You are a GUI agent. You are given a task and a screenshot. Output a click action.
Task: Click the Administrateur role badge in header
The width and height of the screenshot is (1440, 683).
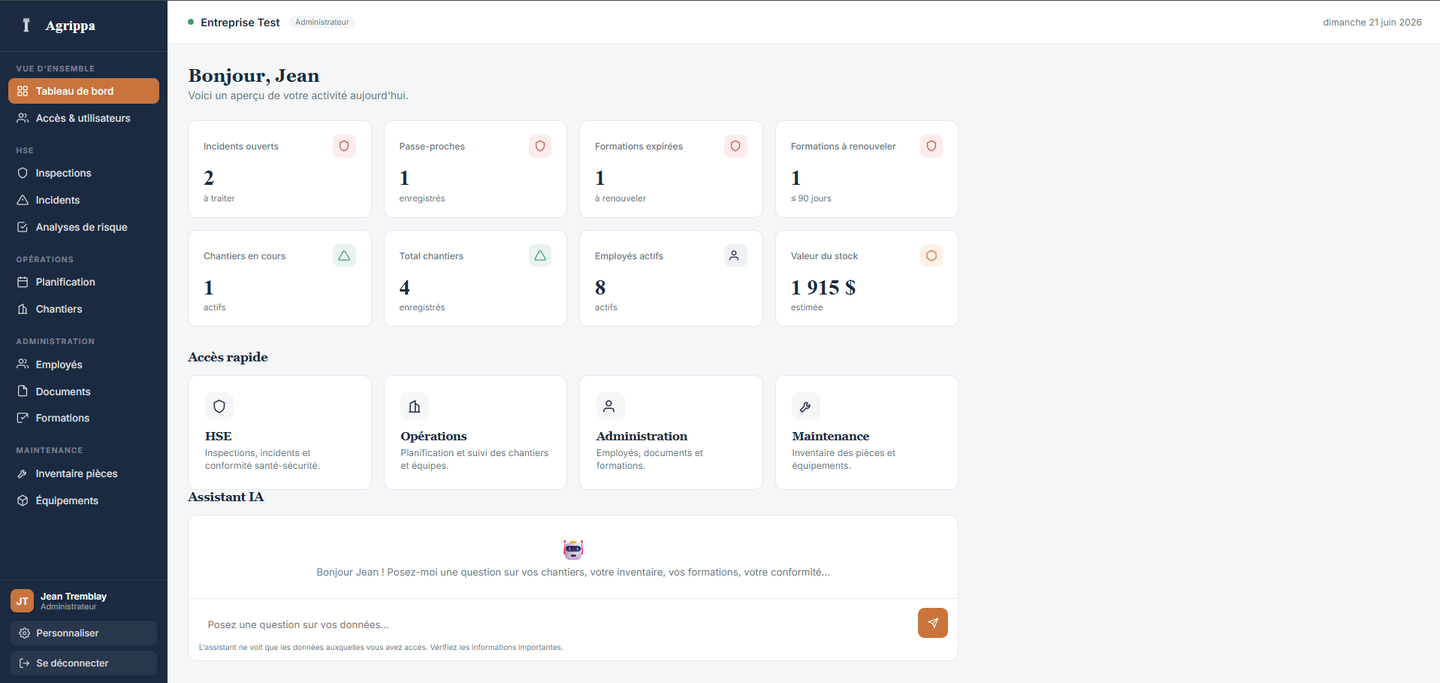pyautogui.click(x=322, y=22)
